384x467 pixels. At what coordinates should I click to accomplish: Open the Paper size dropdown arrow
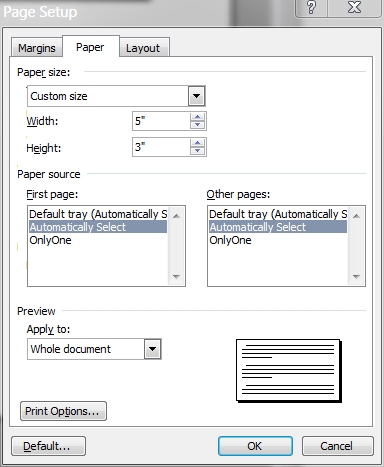[x=196, y=96]
